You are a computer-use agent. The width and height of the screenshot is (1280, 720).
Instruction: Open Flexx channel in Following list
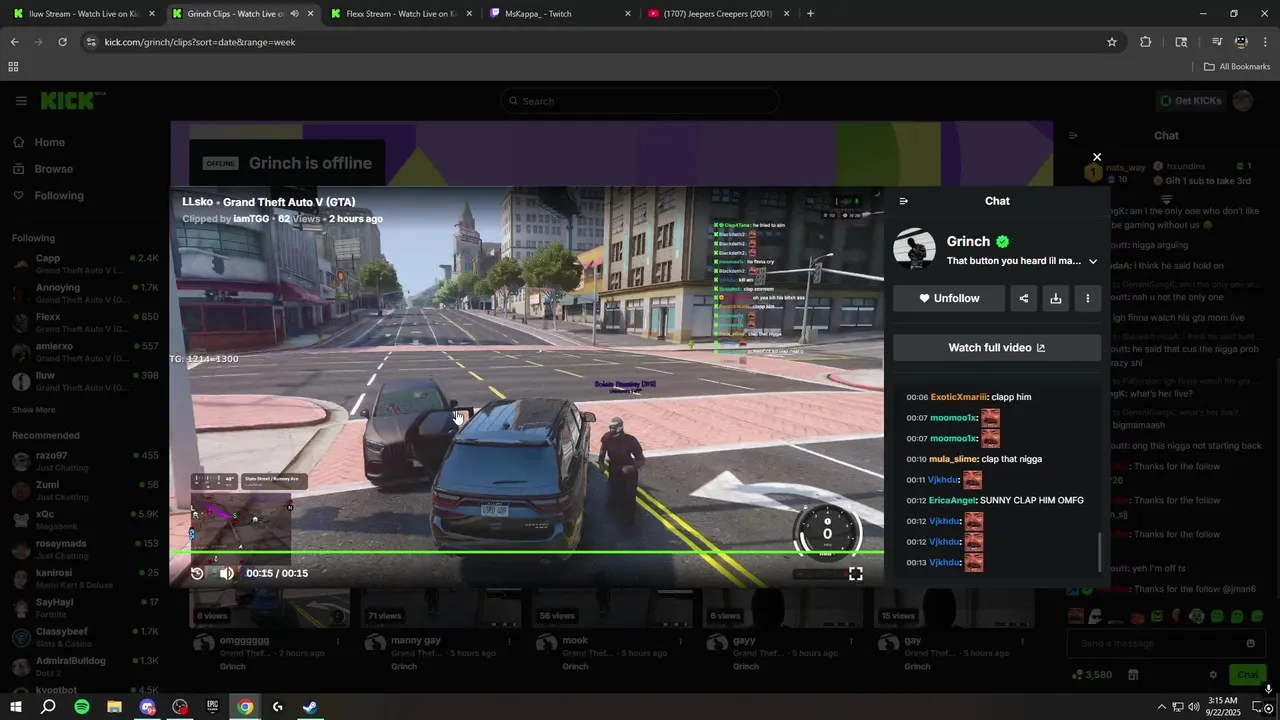coord(85,322)
